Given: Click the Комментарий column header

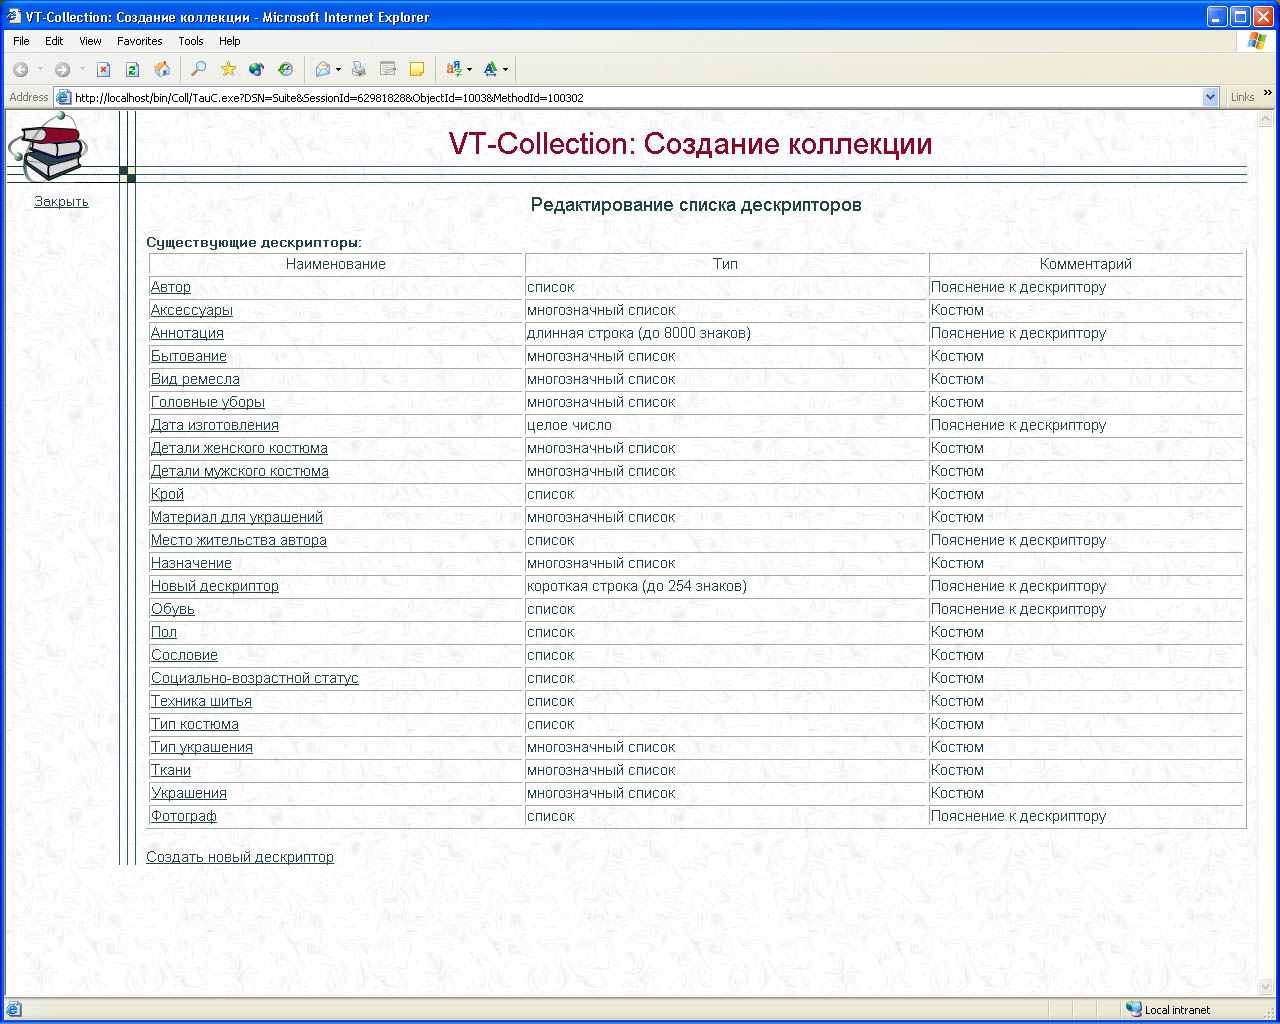Looking at the screenshot, I should pos(1086,264).
